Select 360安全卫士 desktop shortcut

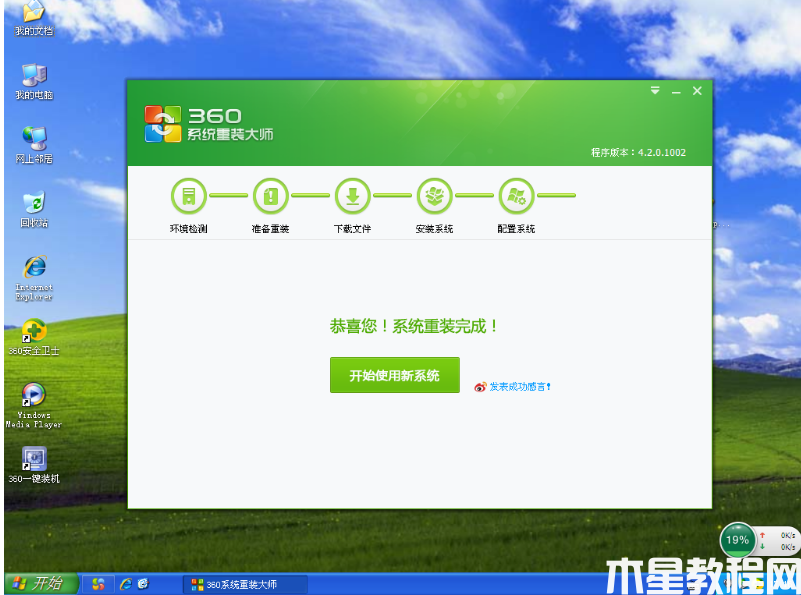tap(34, 338)
